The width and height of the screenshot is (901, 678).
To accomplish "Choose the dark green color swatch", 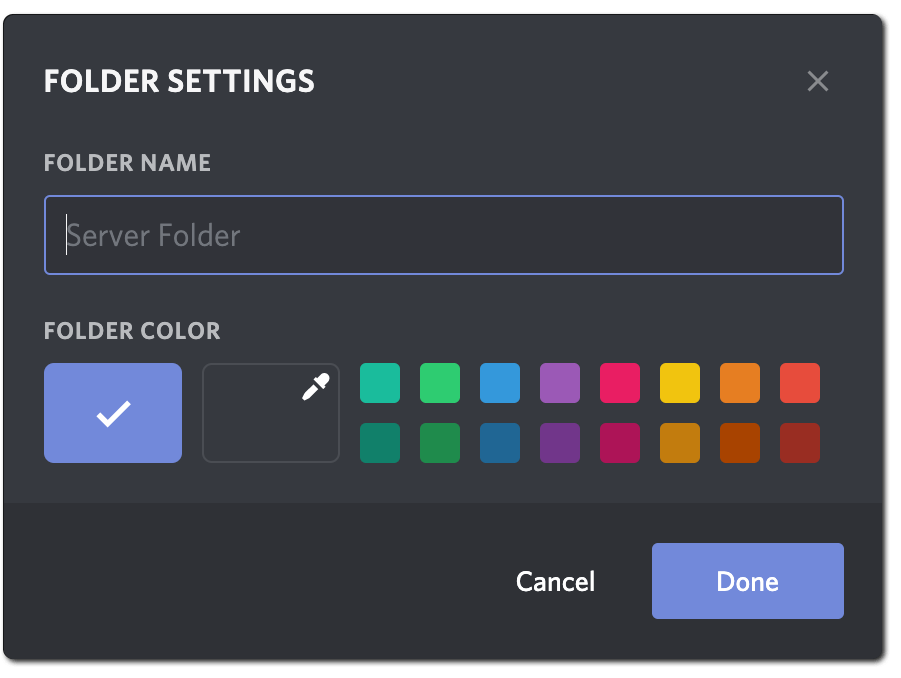I will 440,443.
